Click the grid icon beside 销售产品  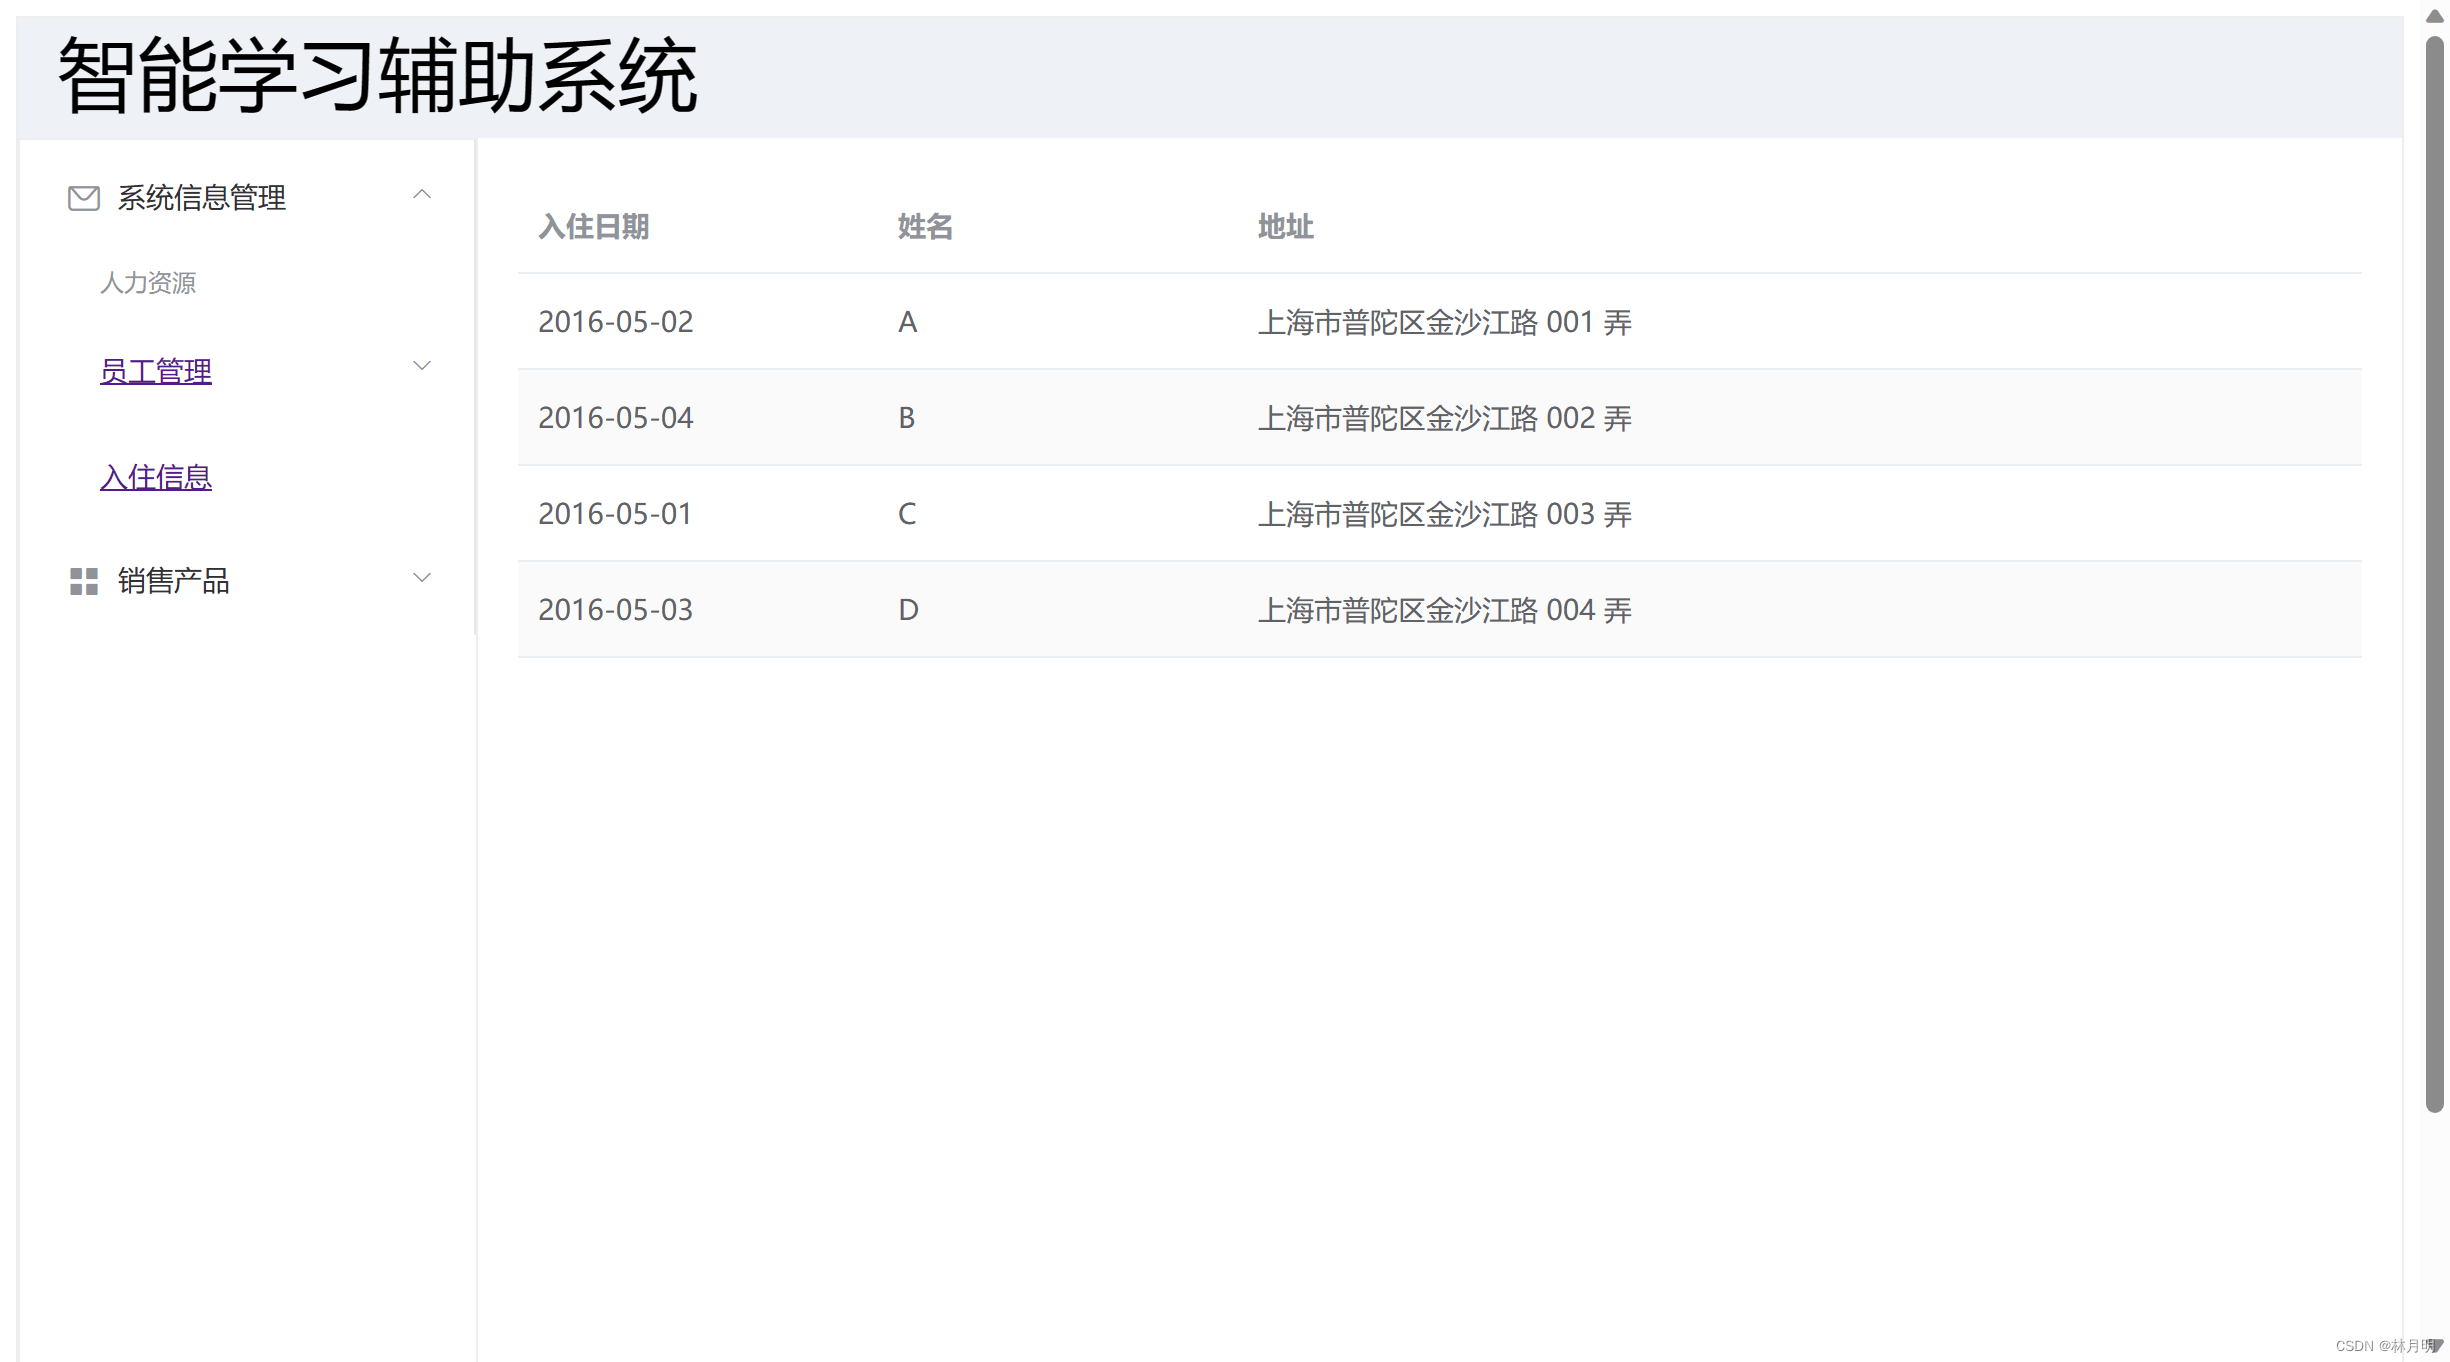[84, 581]
